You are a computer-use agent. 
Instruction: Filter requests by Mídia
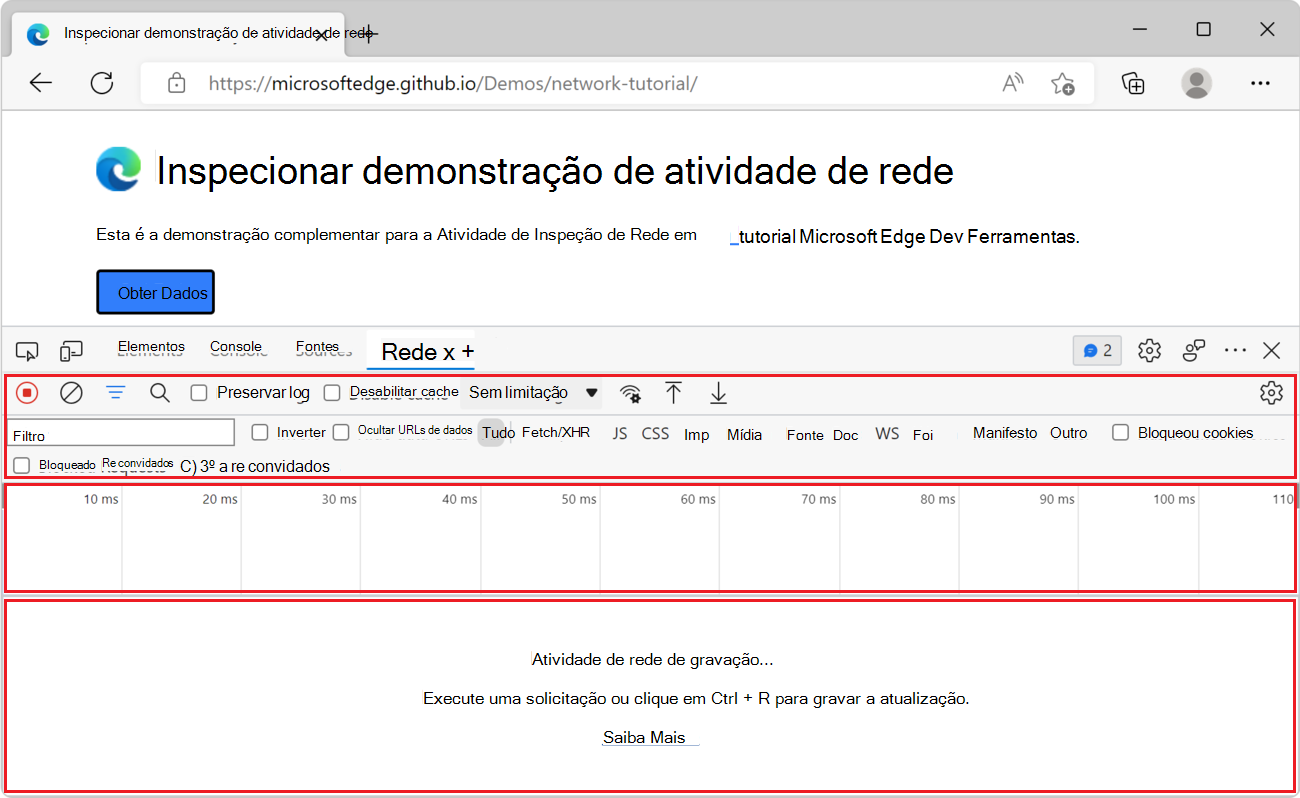point(744,435)
